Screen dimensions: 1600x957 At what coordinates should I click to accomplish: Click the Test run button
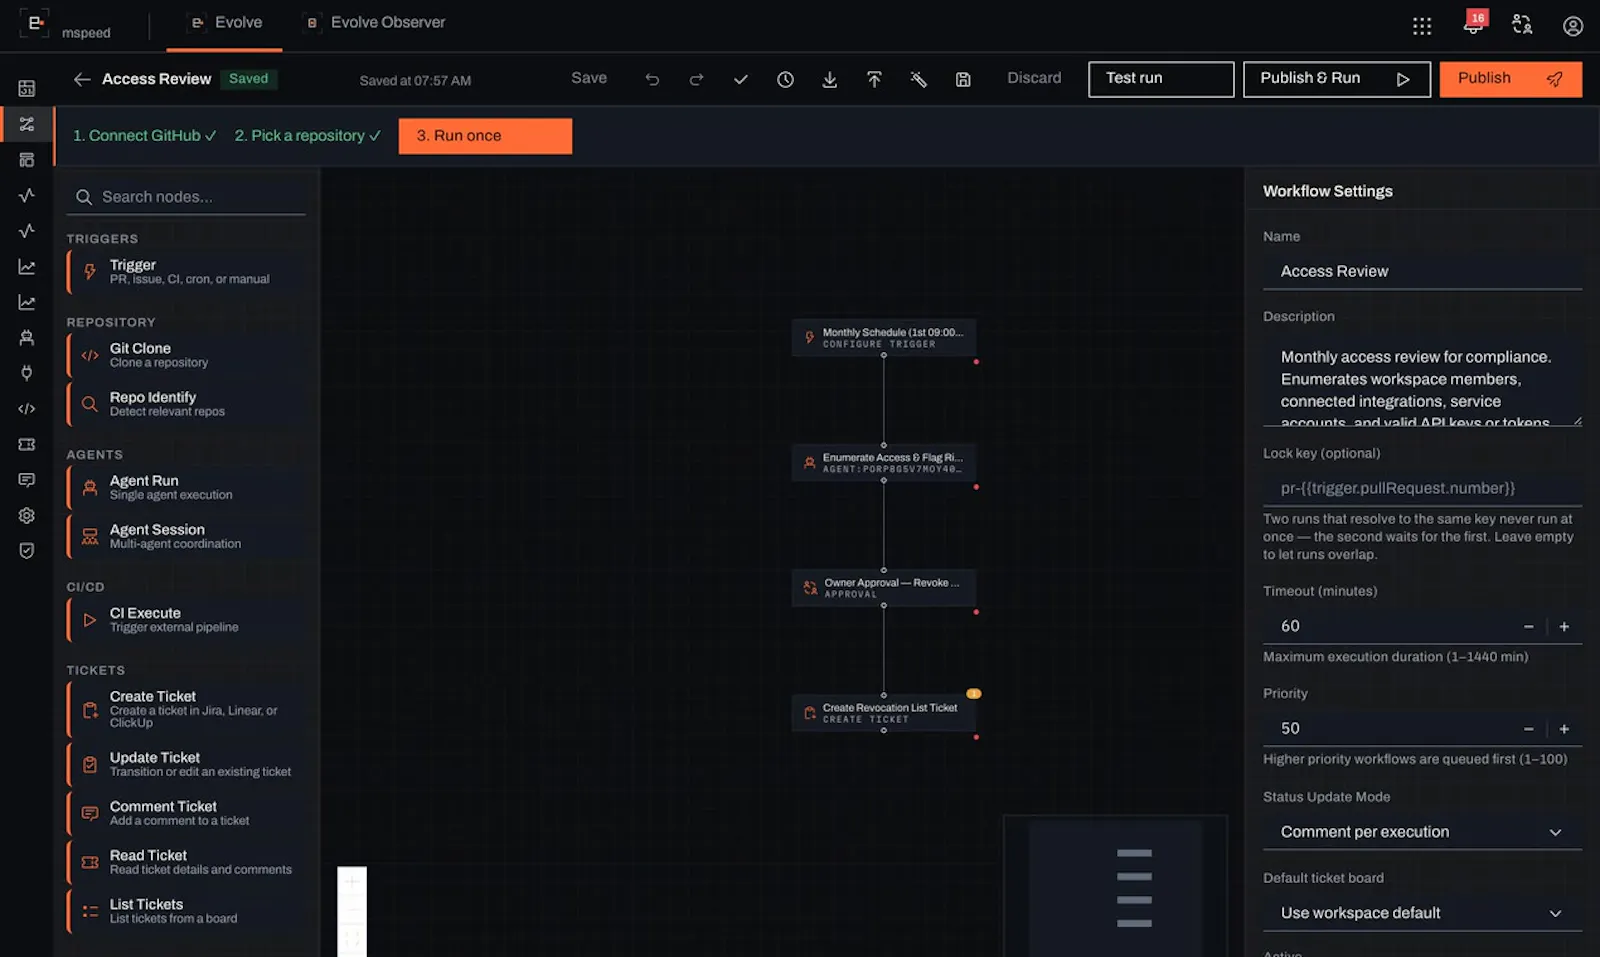point(1161,79)
